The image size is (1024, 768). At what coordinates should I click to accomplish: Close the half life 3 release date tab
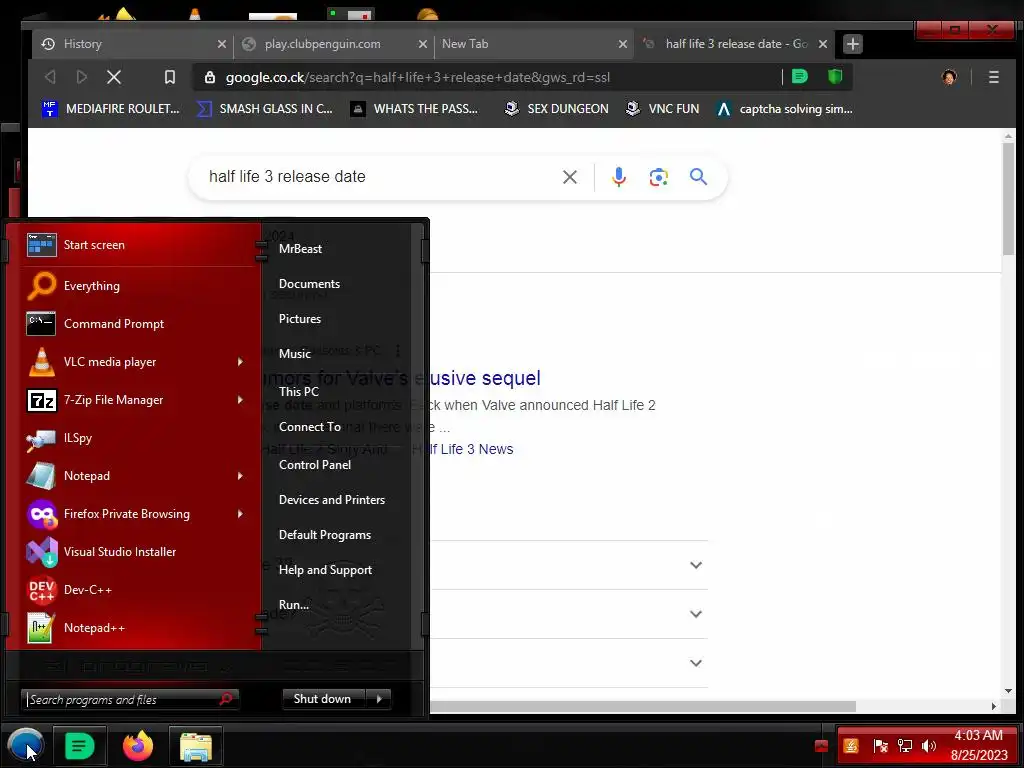(x=823, y=44)
